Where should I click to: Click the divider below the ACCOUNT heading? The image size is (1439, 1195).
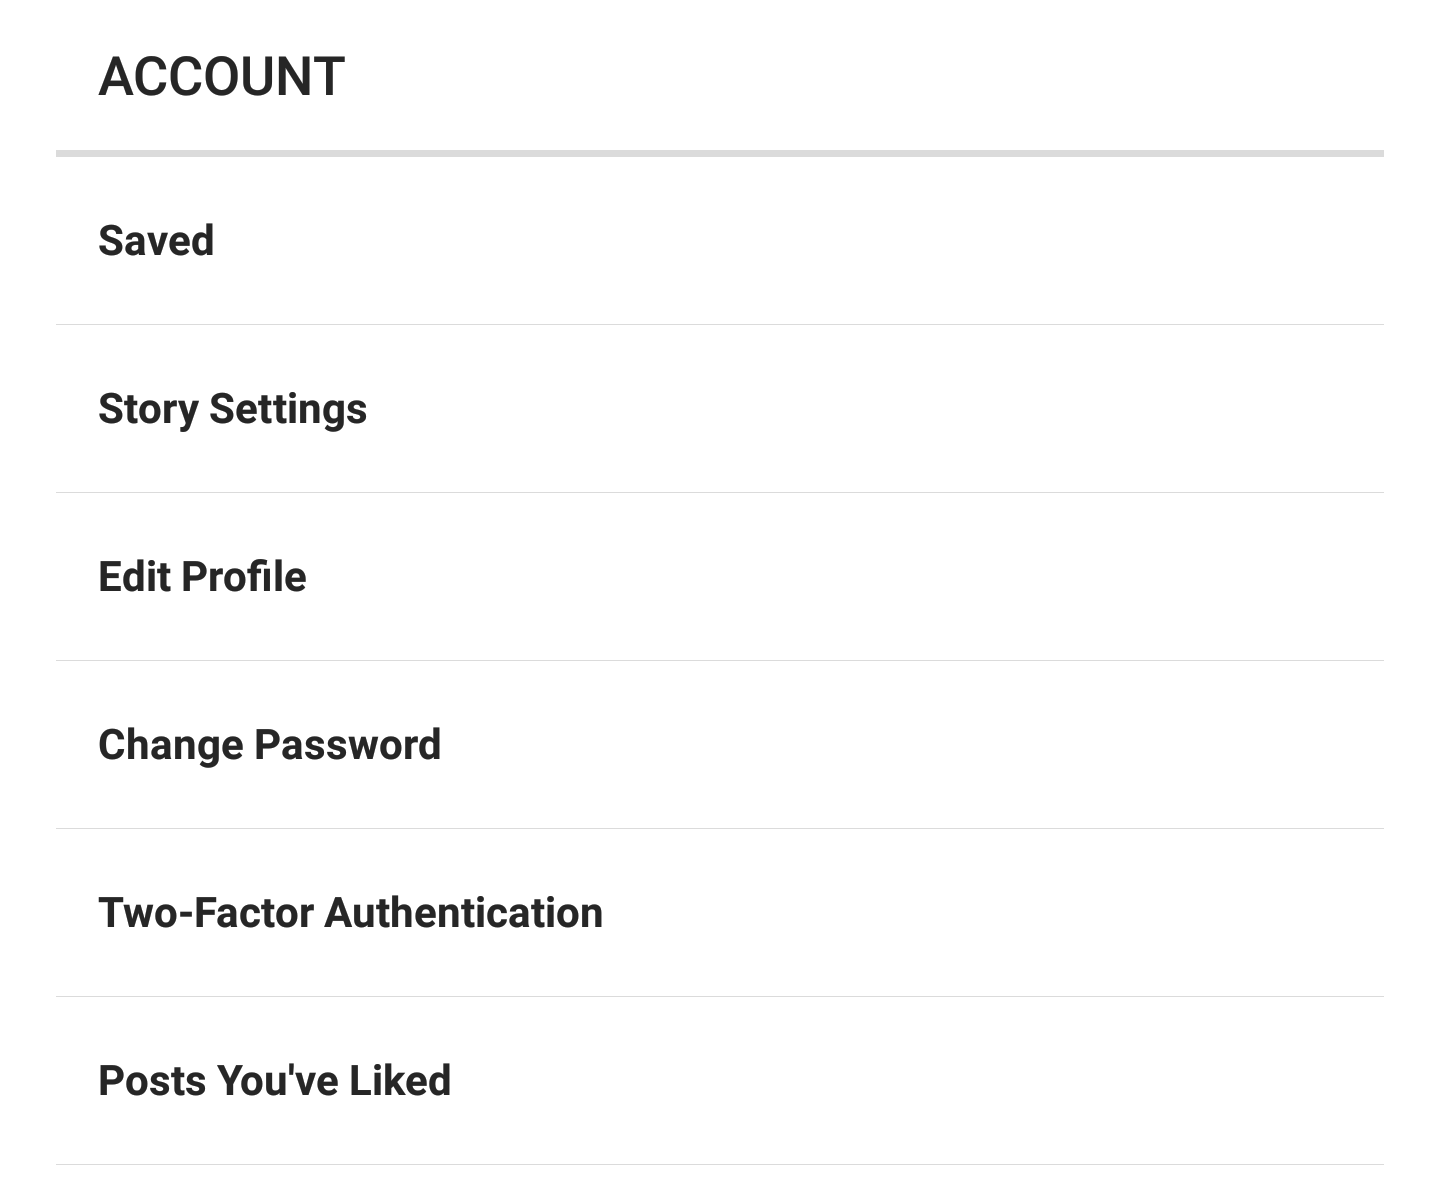719,153
